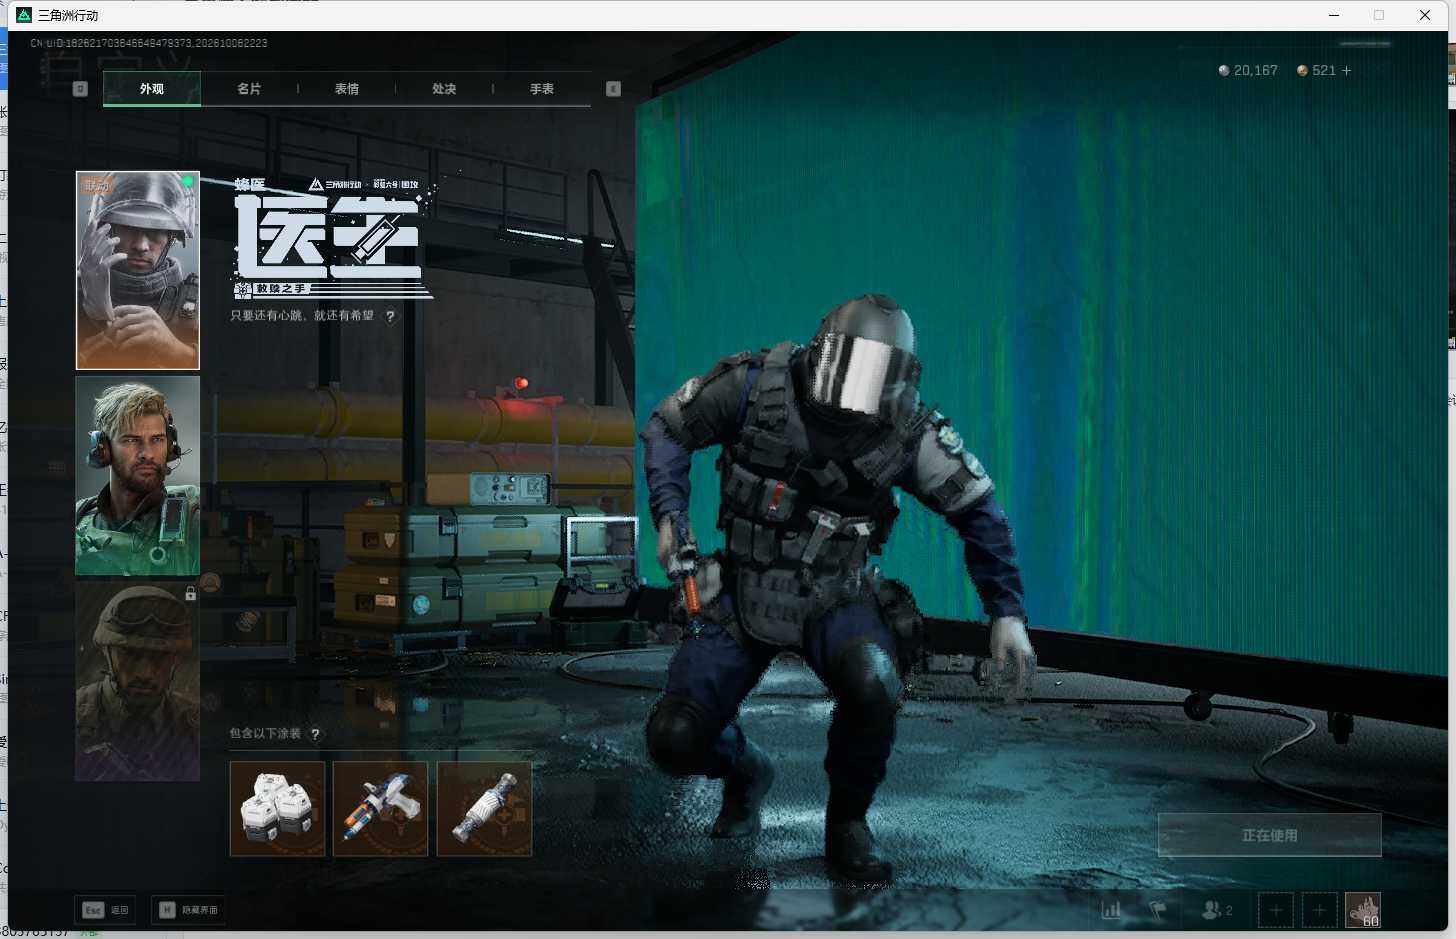The width and height of the screenshot is (1456, 939).
Task: Select the helmeted operator skin with 联动 tag
Action: pyautogui.click(x=138, y=270)
